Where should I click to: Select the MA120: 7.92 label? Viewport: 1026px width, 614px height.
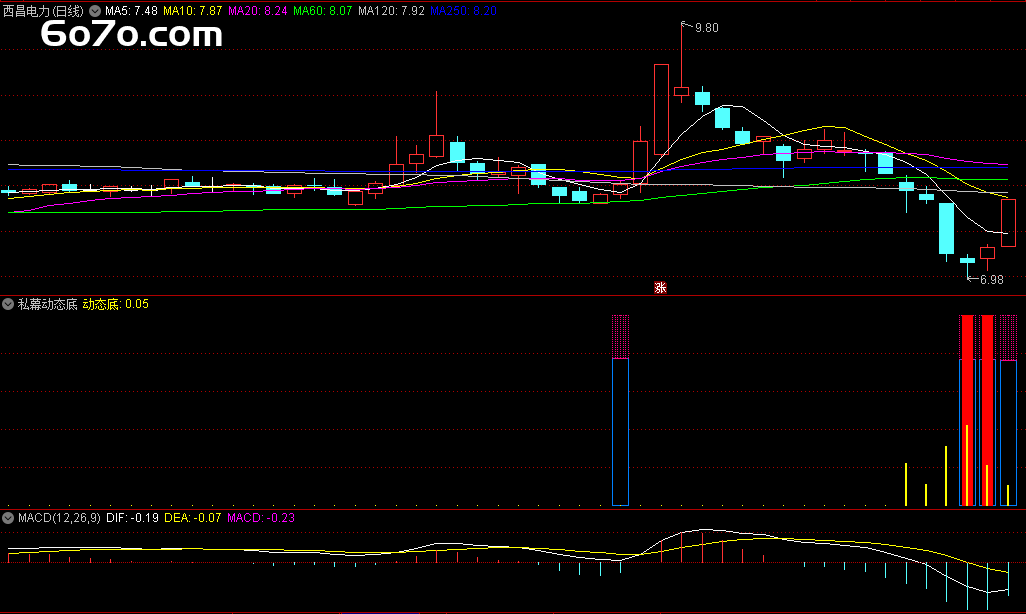pos(391,11)
